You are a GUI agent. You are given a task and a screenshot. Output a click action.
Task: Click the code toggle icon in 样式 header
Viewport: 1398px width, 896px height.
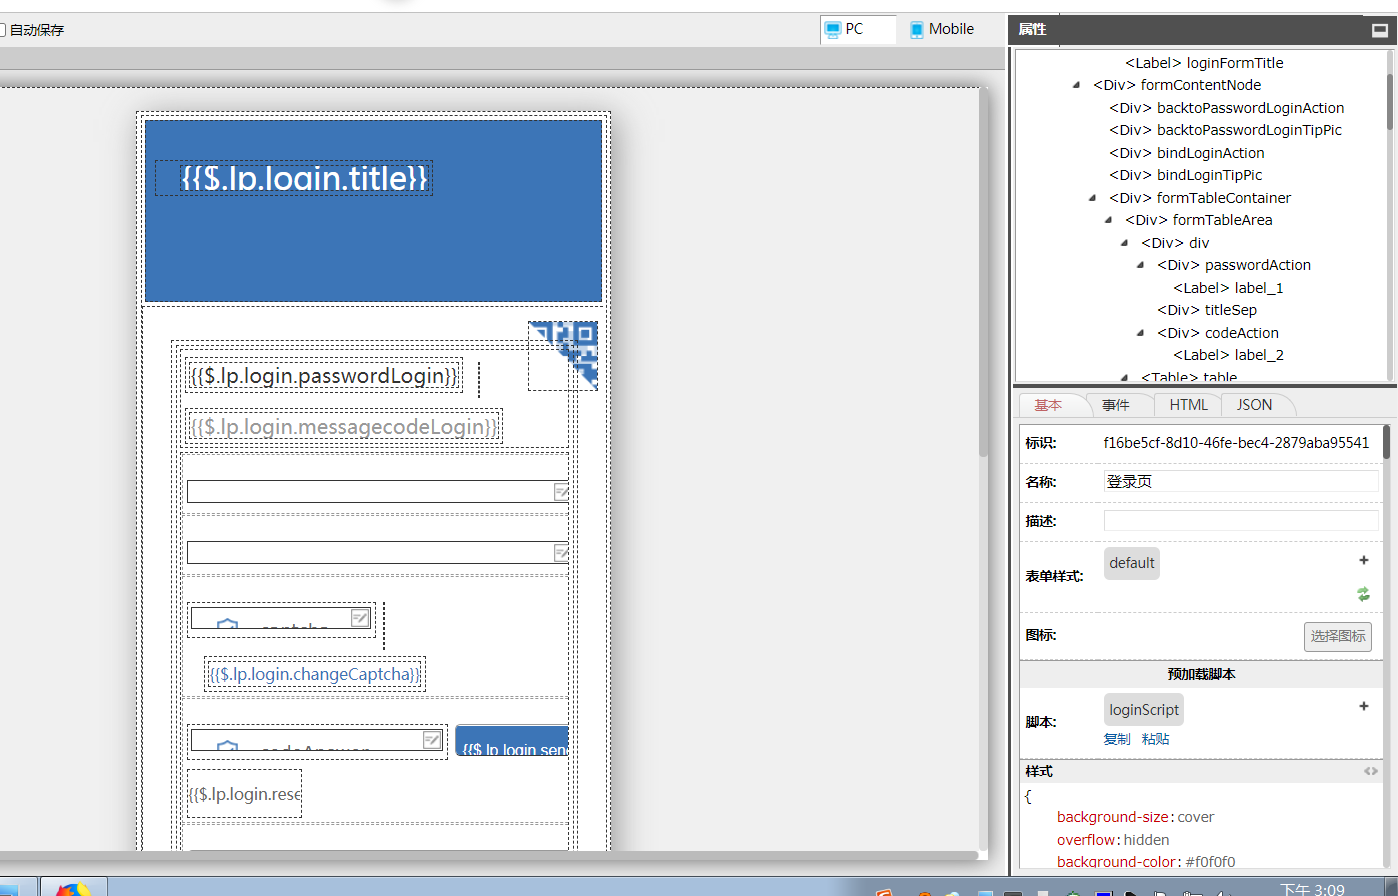[x=1370, y=771]
